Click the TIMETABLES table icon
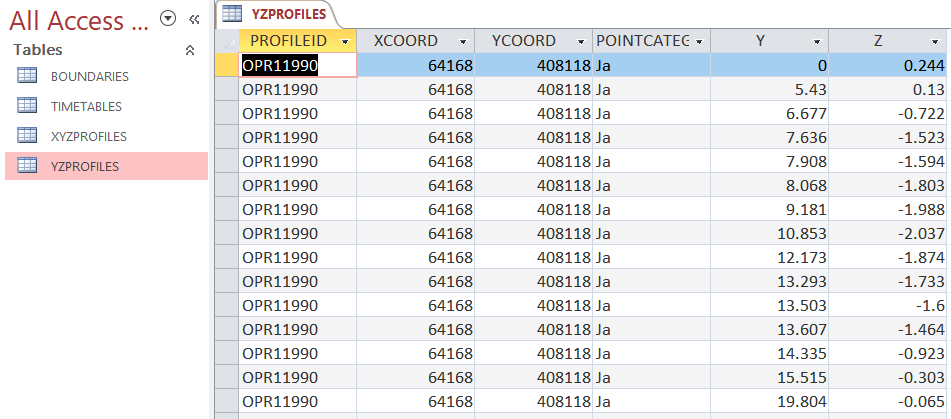The image size is (951, 419). coord(27,106)
